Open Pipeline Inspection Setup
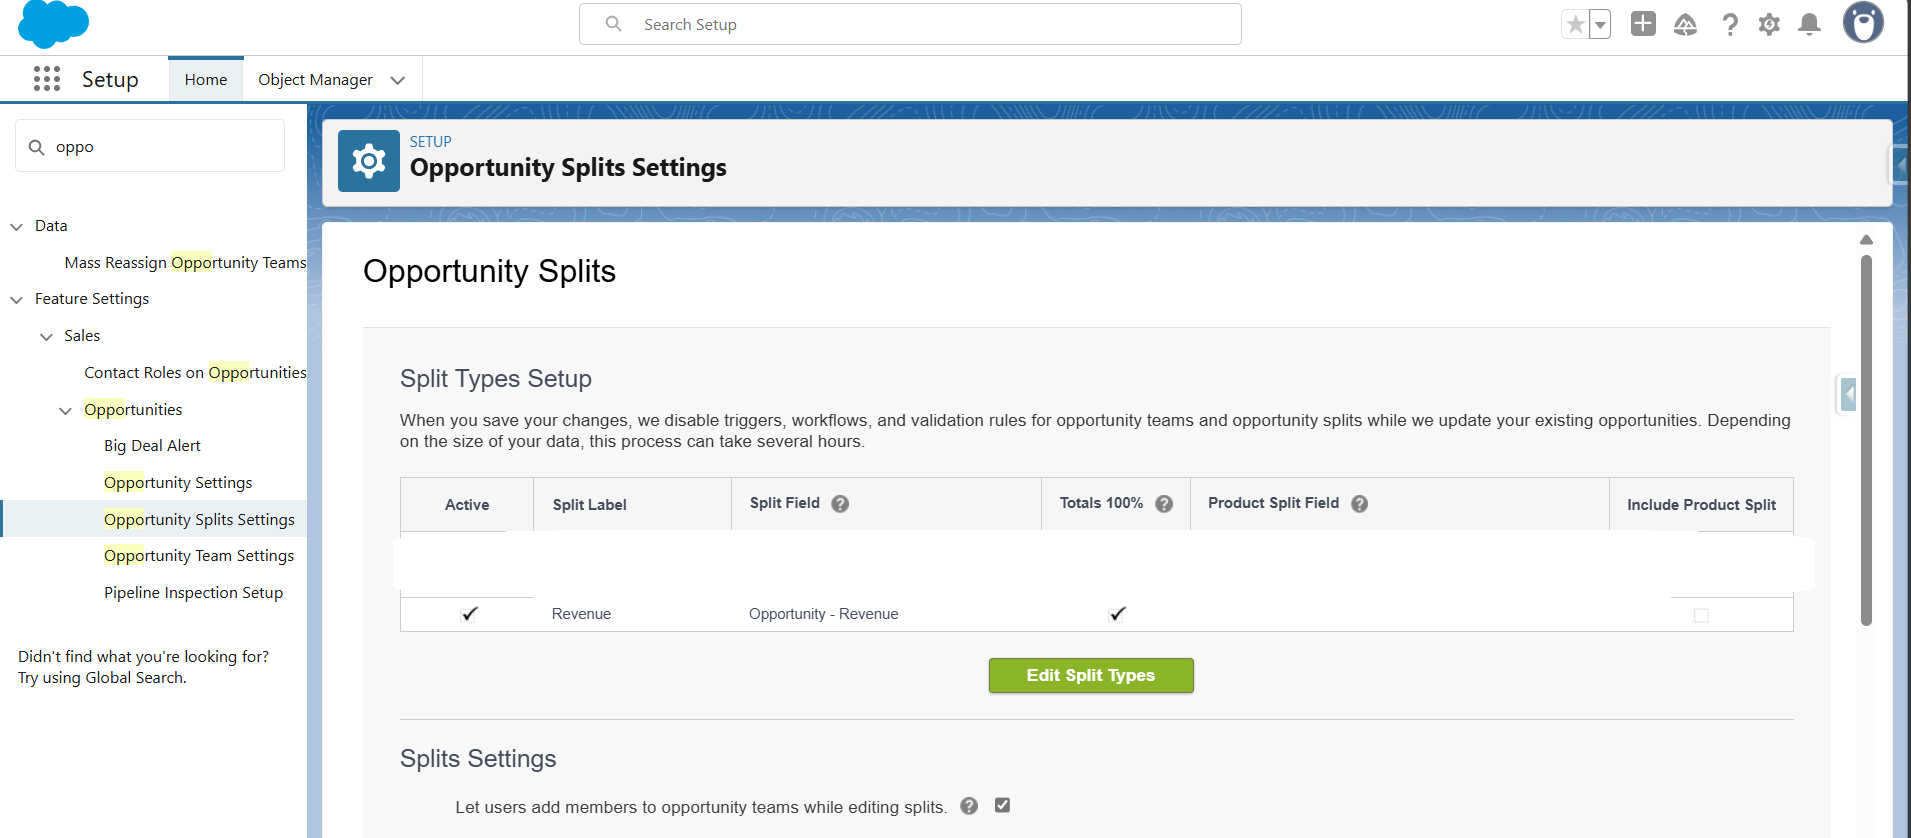Image resolution: width=1911 pixels, height=838 pixels. [x=193, y=593]
